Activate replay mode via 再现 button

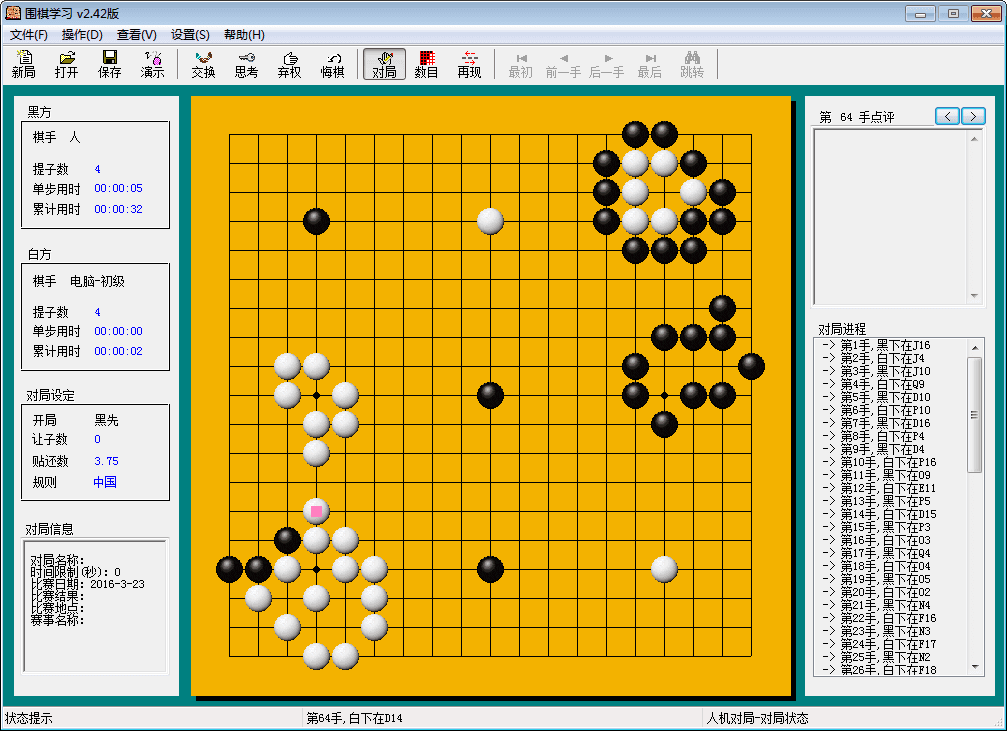[x=469, y=62]
